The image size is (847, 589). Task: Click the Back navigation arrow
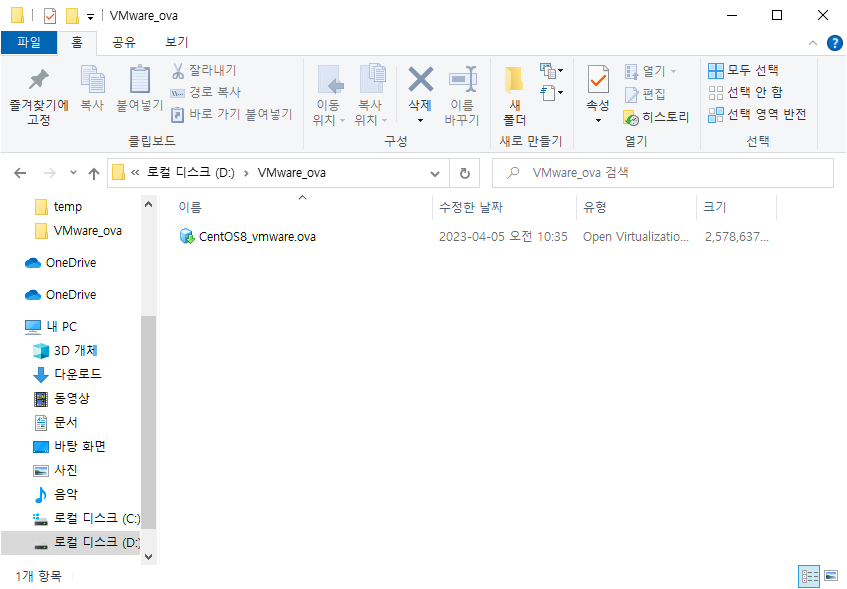tap(20, 173)
